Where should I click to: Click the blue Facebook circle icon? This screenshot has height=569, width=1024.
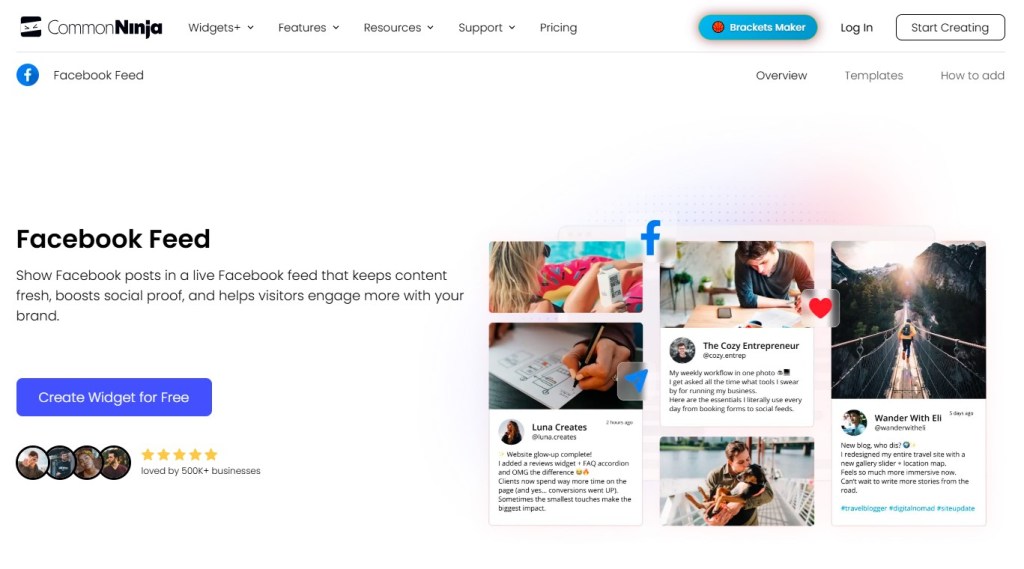[27, 75]
